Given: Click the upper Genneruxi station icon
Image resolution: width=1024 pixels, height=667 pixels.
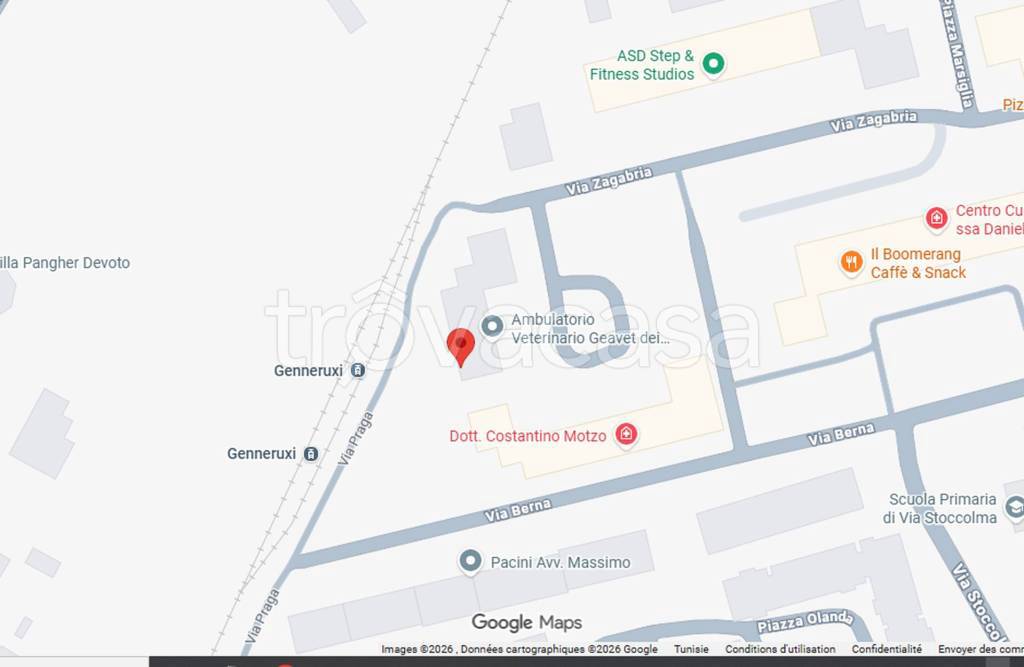Looking at the screenshot, I should pos(357,370).
